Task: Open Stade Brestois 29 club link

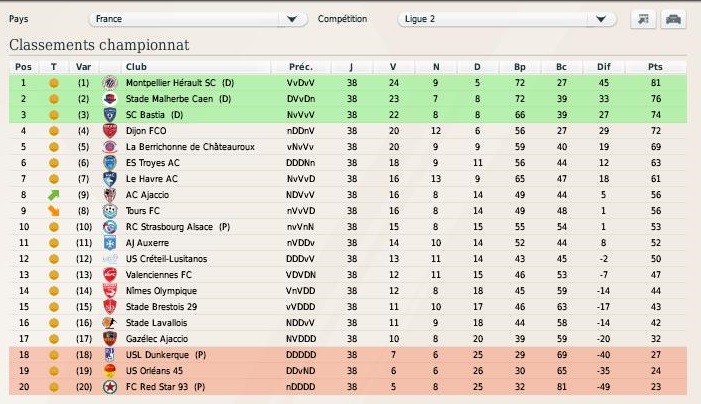Action: pos(161,307)
